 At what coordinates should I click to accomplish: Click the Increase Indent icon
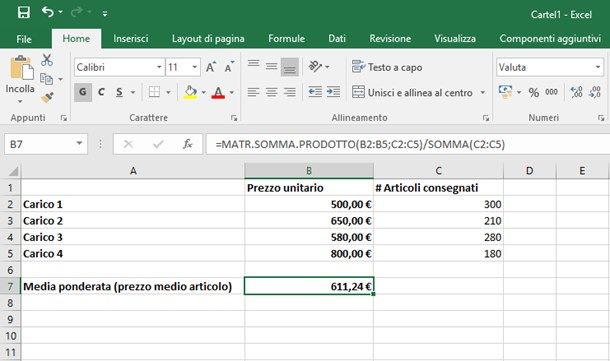click(x=333, y=92)
